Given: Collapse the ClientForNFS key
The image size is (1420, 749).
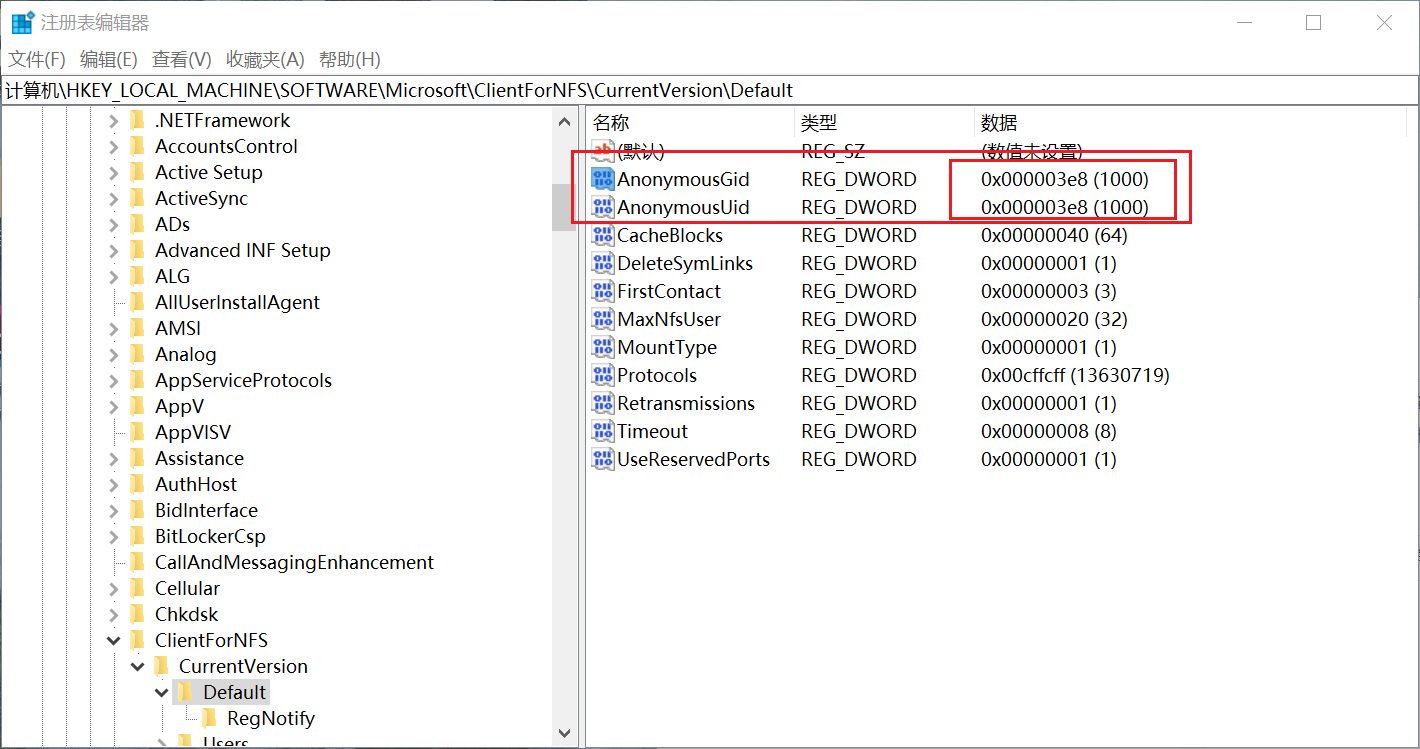Looking at the screenshot, I should pyautogui.click(x=113, y=641).
